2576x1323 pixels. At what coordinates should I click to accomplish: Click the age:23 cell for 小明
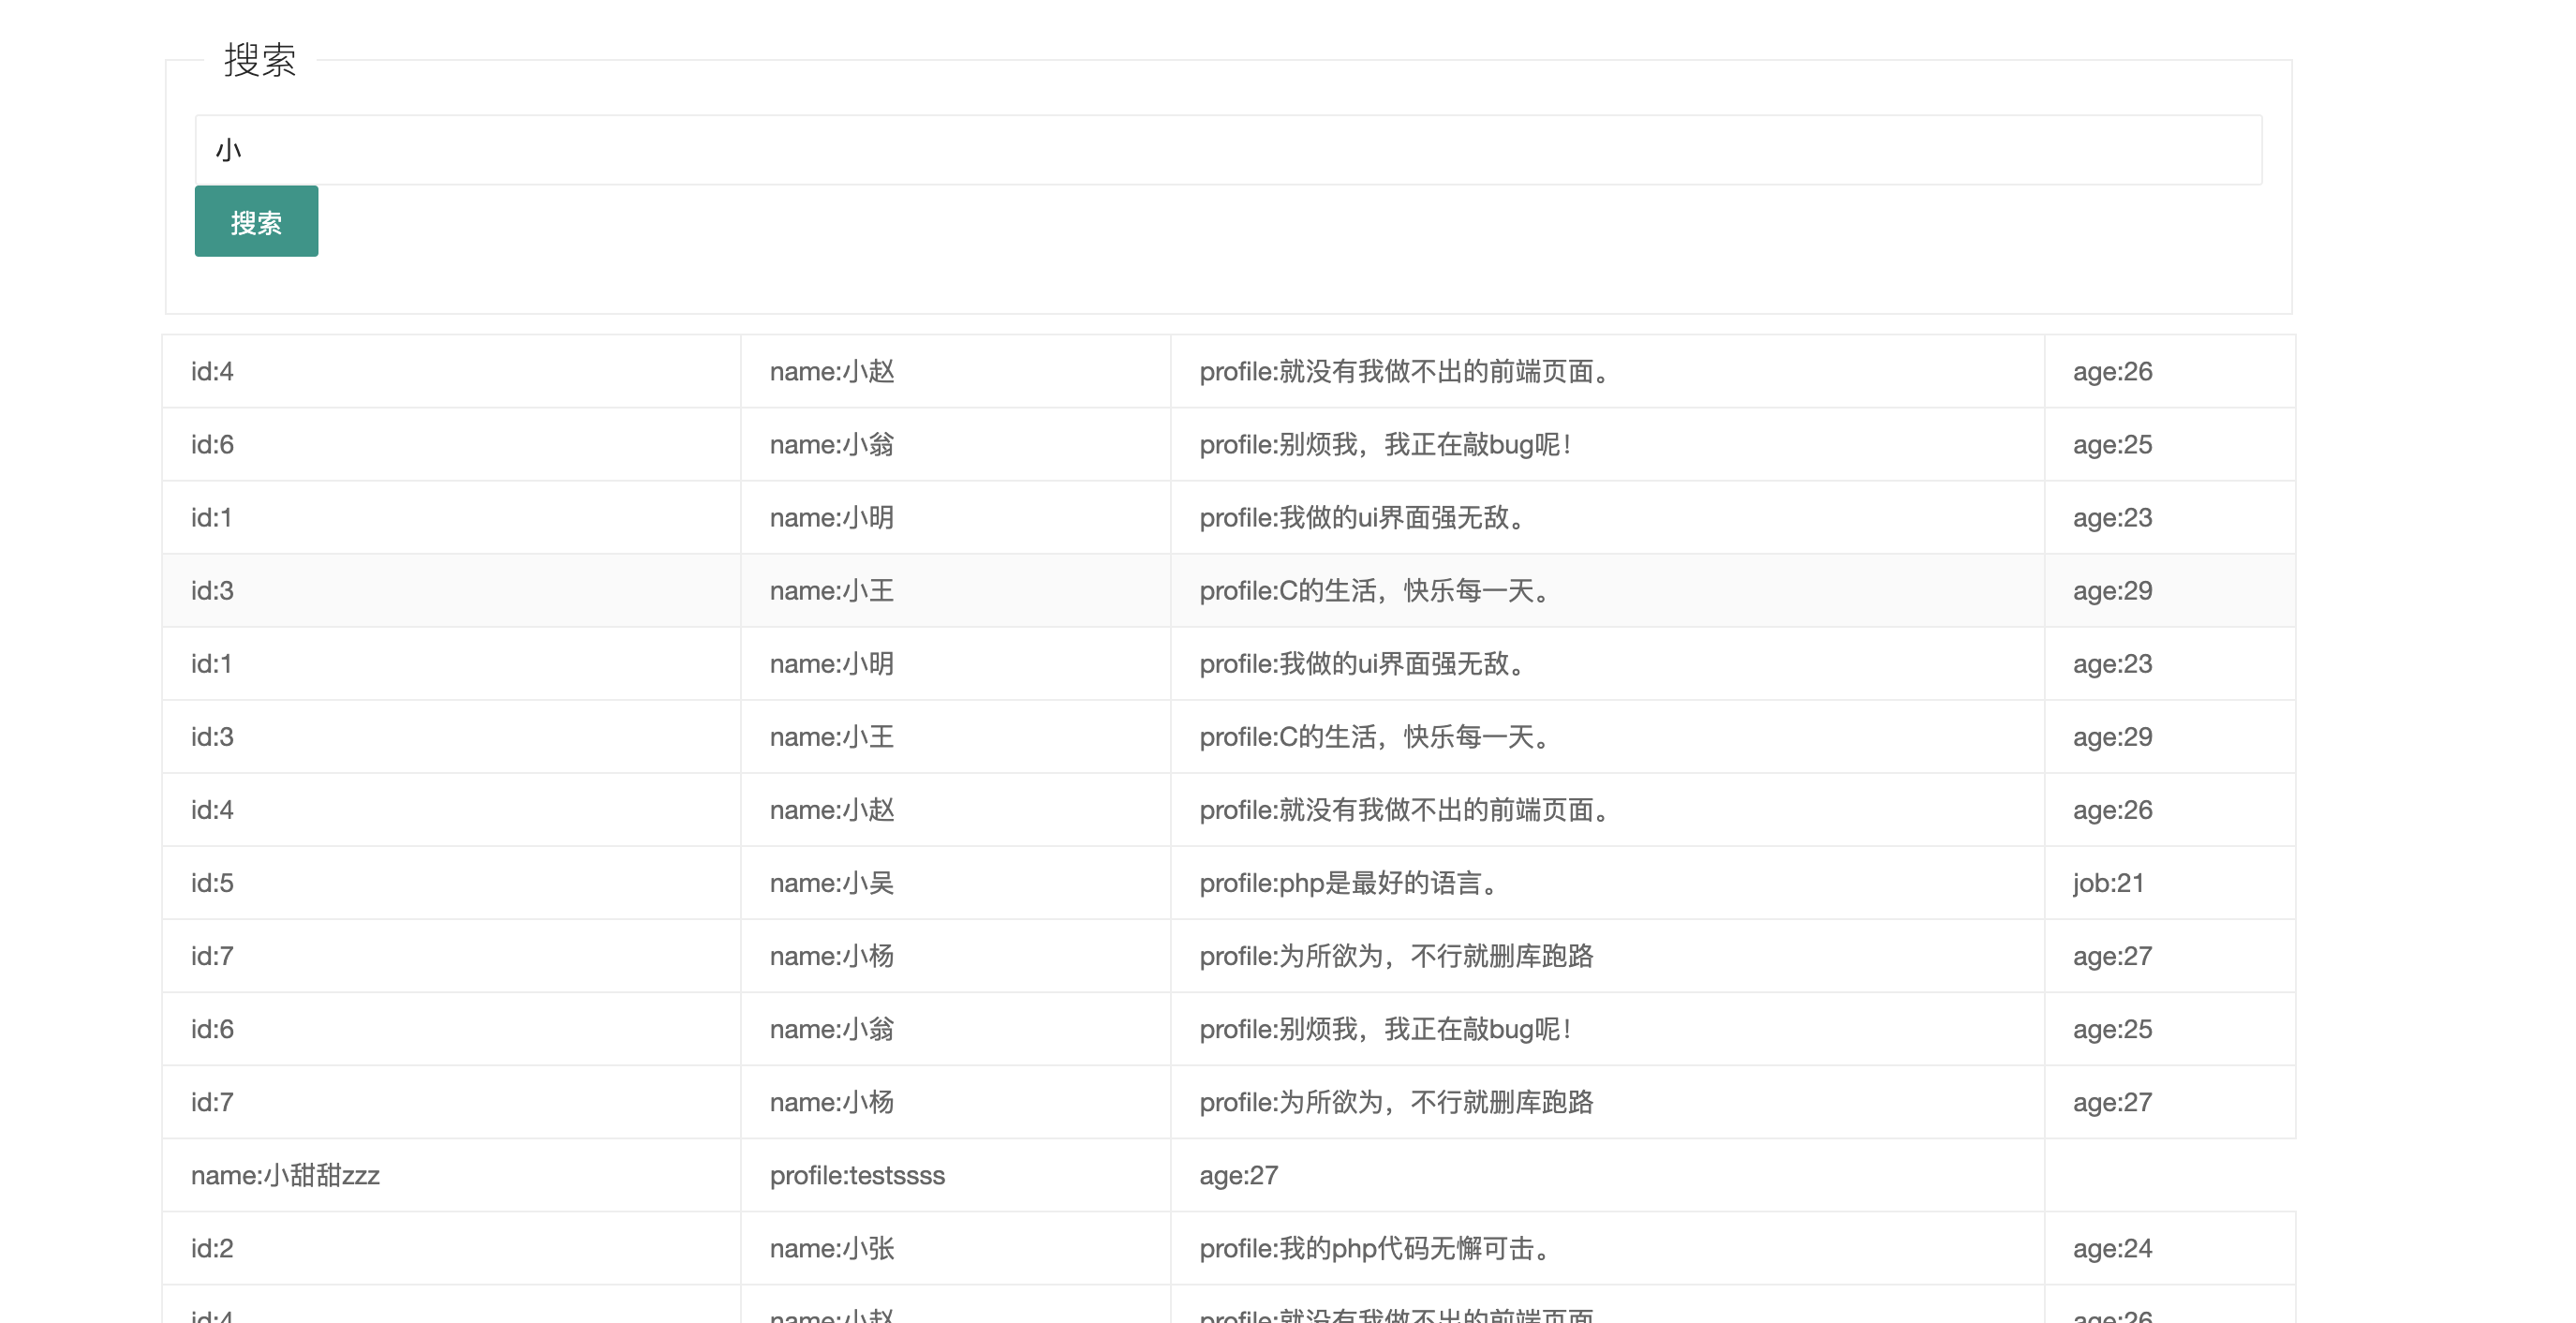[2111, 517]
